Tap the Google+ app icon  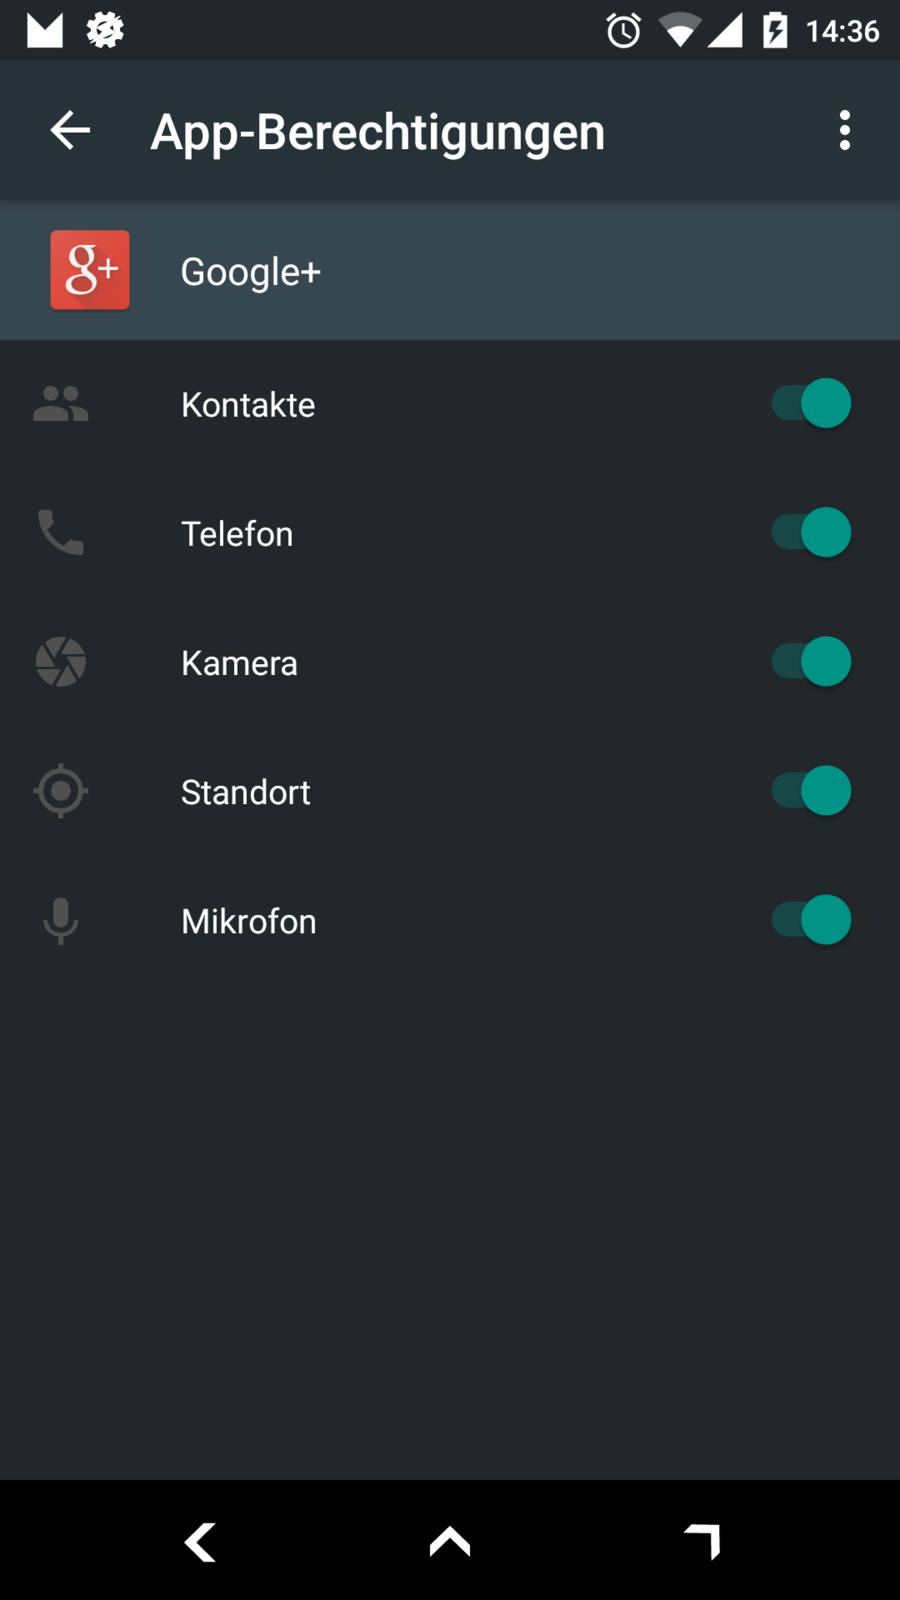[x=90, y=270]
